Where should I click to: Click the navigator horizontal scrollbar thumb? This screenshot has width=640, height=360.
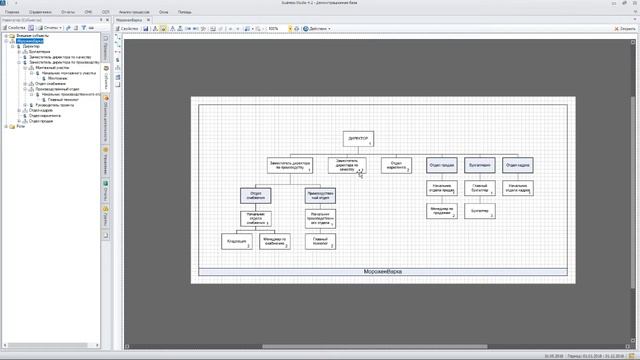pos(48,345)
